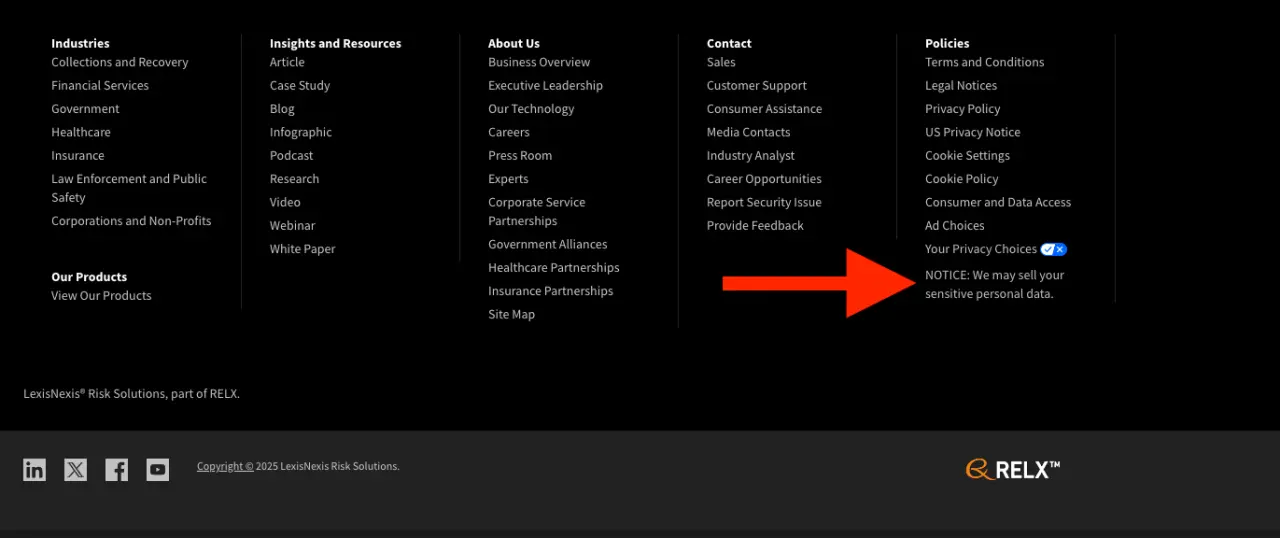Screen dimensions: 1280x538
Task: Open Healthcare Partnerships
Action: click(x=553, y=268)
